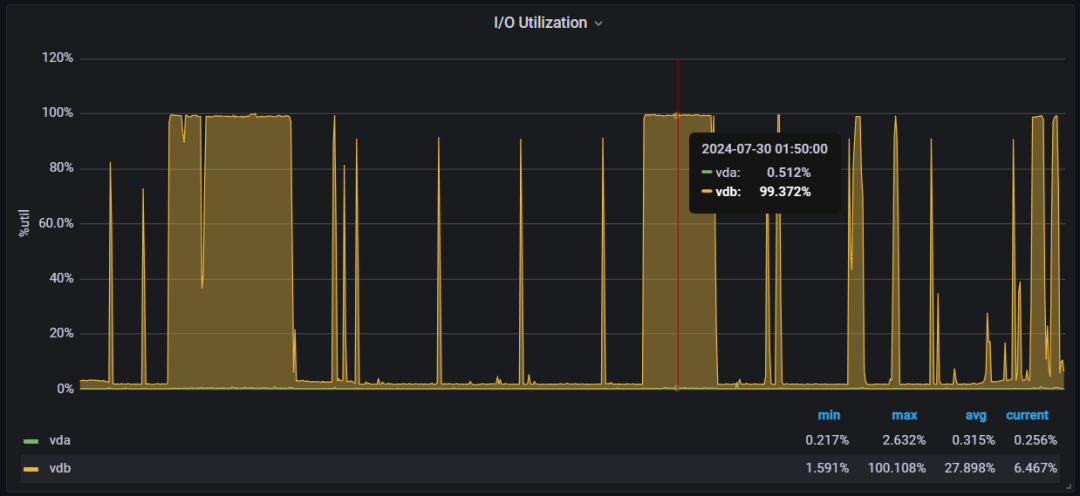Click the 60.0% y-axis label
1080x496 pixels.
pyautogui.click(x=56, y=224)
